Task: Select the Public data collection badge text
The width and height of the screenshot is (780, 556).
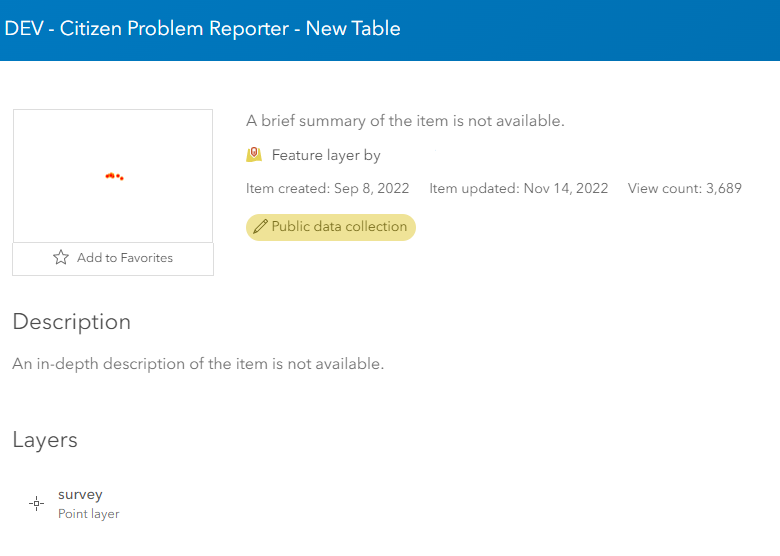Action: (x=339, y=227)
